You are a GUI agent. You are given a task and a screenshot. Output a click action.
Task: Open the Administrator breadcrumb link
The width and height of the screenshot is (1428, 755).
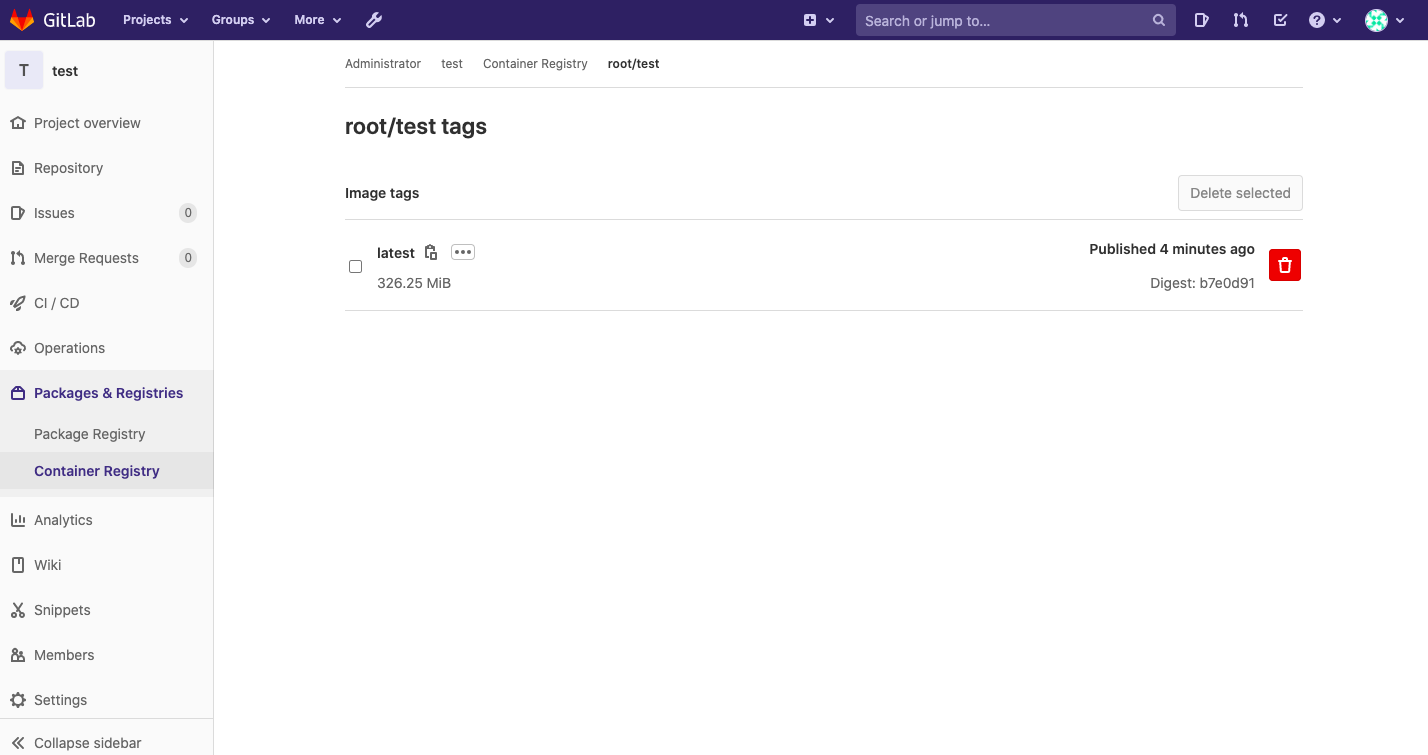pyautogui.click(x=383, y=63)
